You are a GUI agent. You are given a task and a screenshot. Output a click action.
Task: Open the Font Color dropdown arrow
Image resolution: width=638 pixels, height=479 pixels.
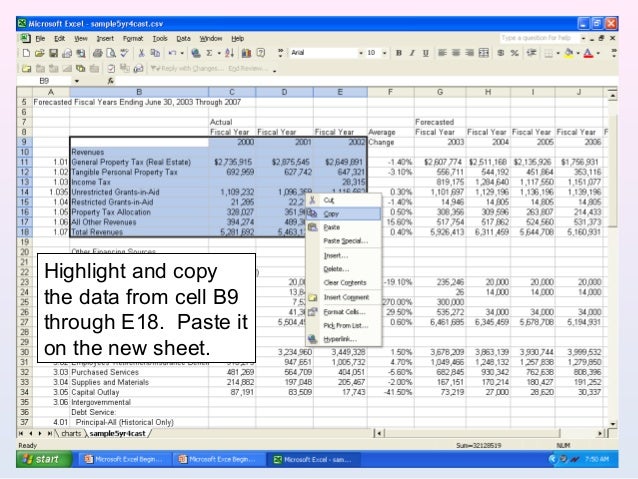598,53
